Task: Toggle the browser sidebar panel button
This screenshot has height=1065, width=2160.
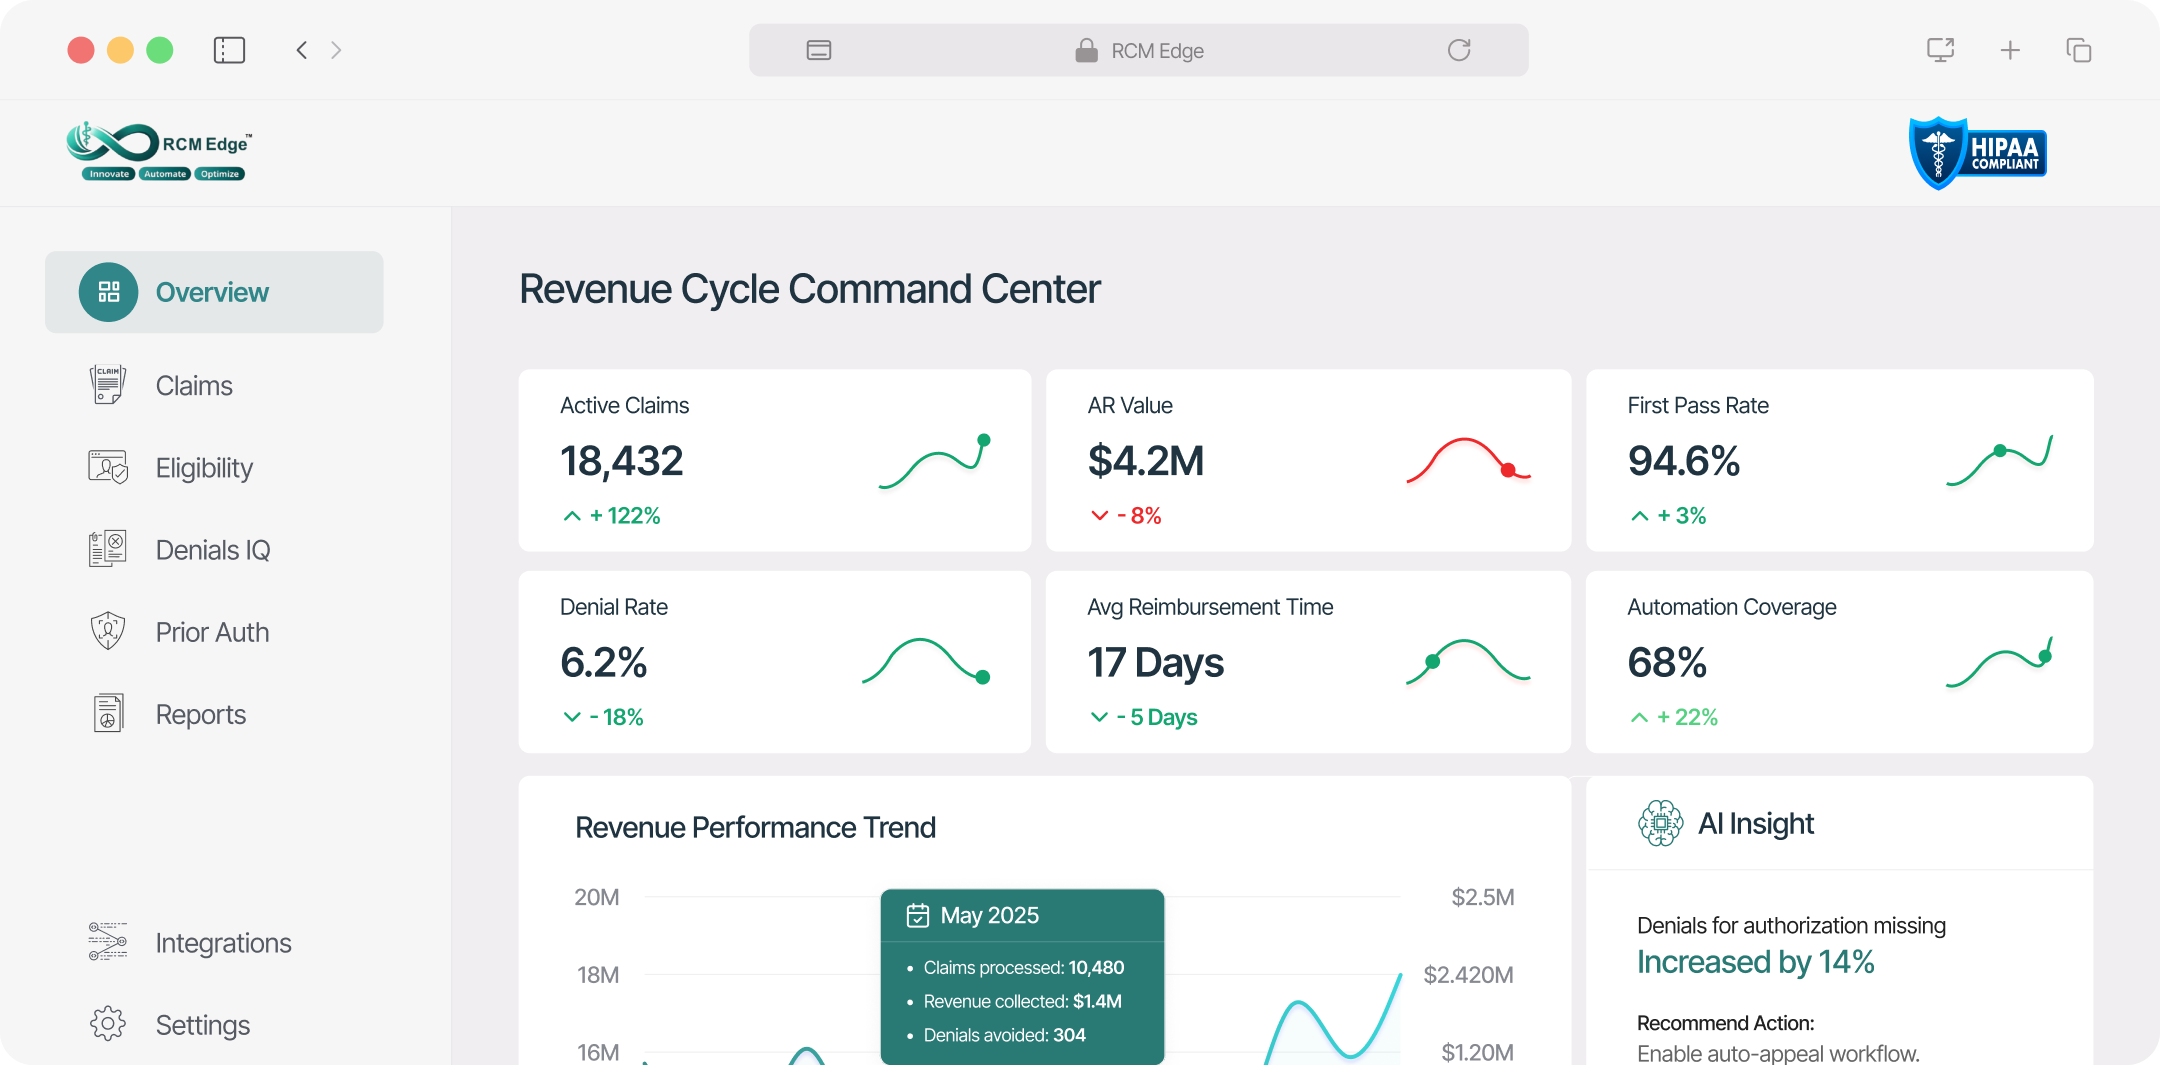Action: (x=229, y=50)
